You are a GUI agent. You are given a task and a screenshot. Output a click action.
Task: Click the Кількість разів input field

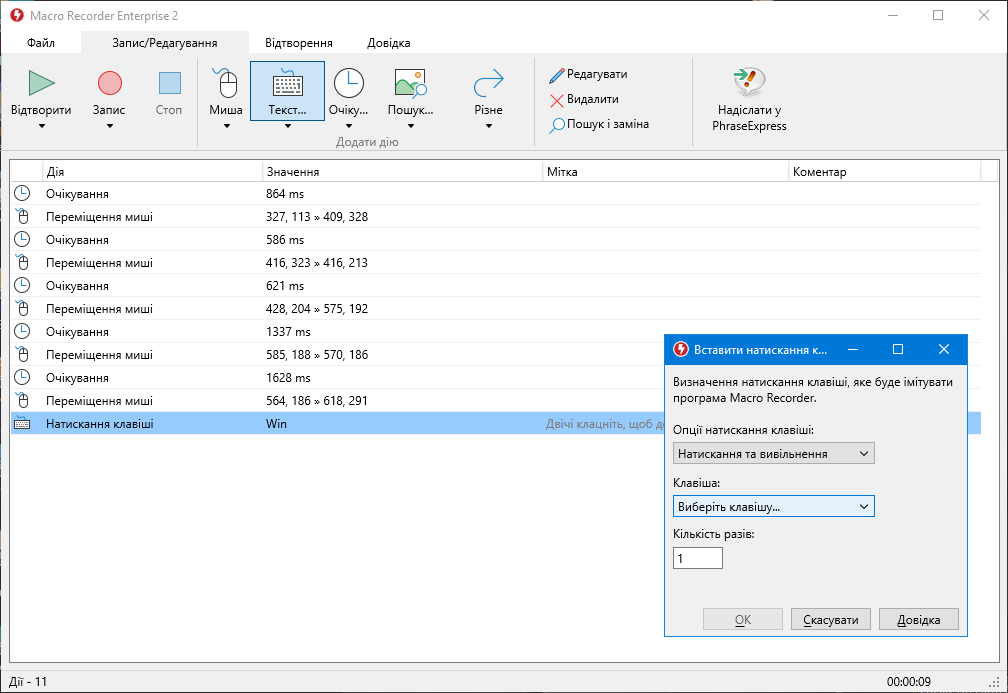tap(698, 558)
